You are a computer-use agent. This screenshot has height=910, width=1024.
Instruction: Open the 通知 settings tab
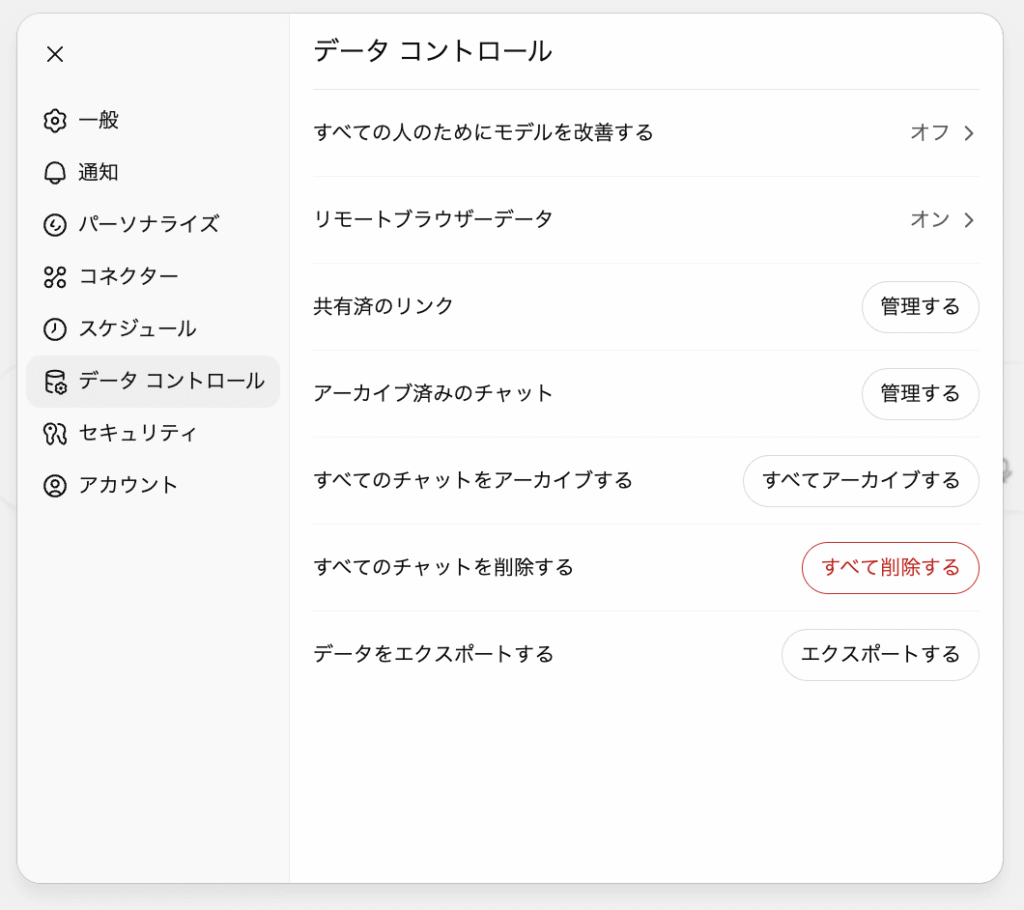click(99, 173)
